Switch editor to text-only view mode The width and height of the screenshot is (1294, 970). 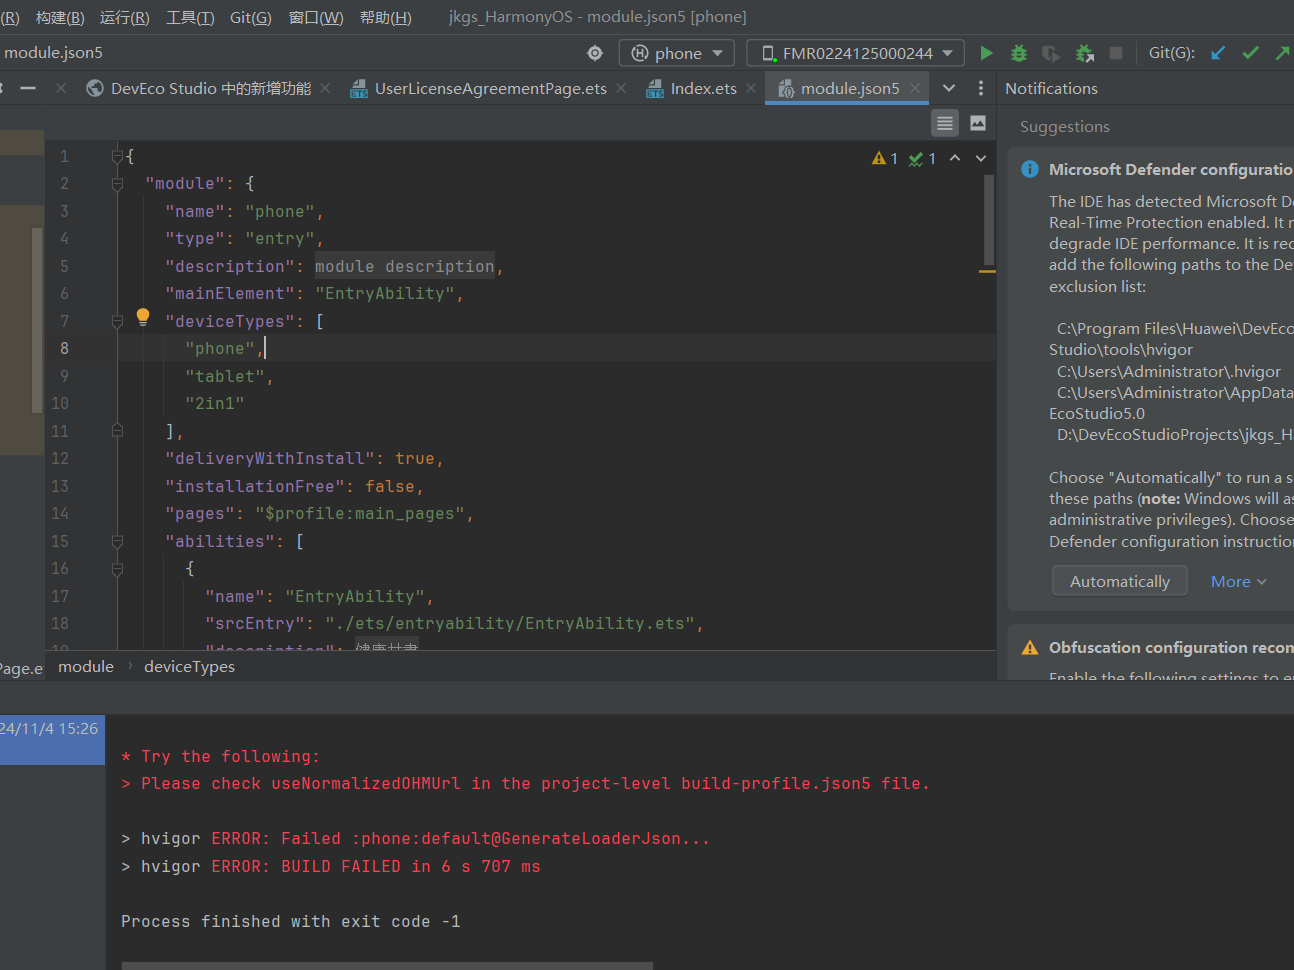pos(945,123)
